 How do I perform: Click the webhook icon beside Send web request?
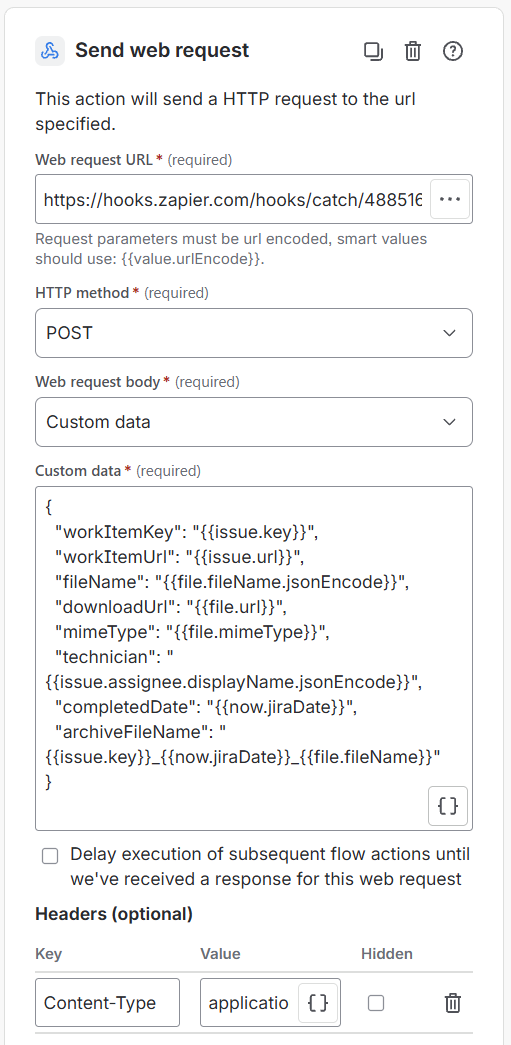(x=50, y=51)
